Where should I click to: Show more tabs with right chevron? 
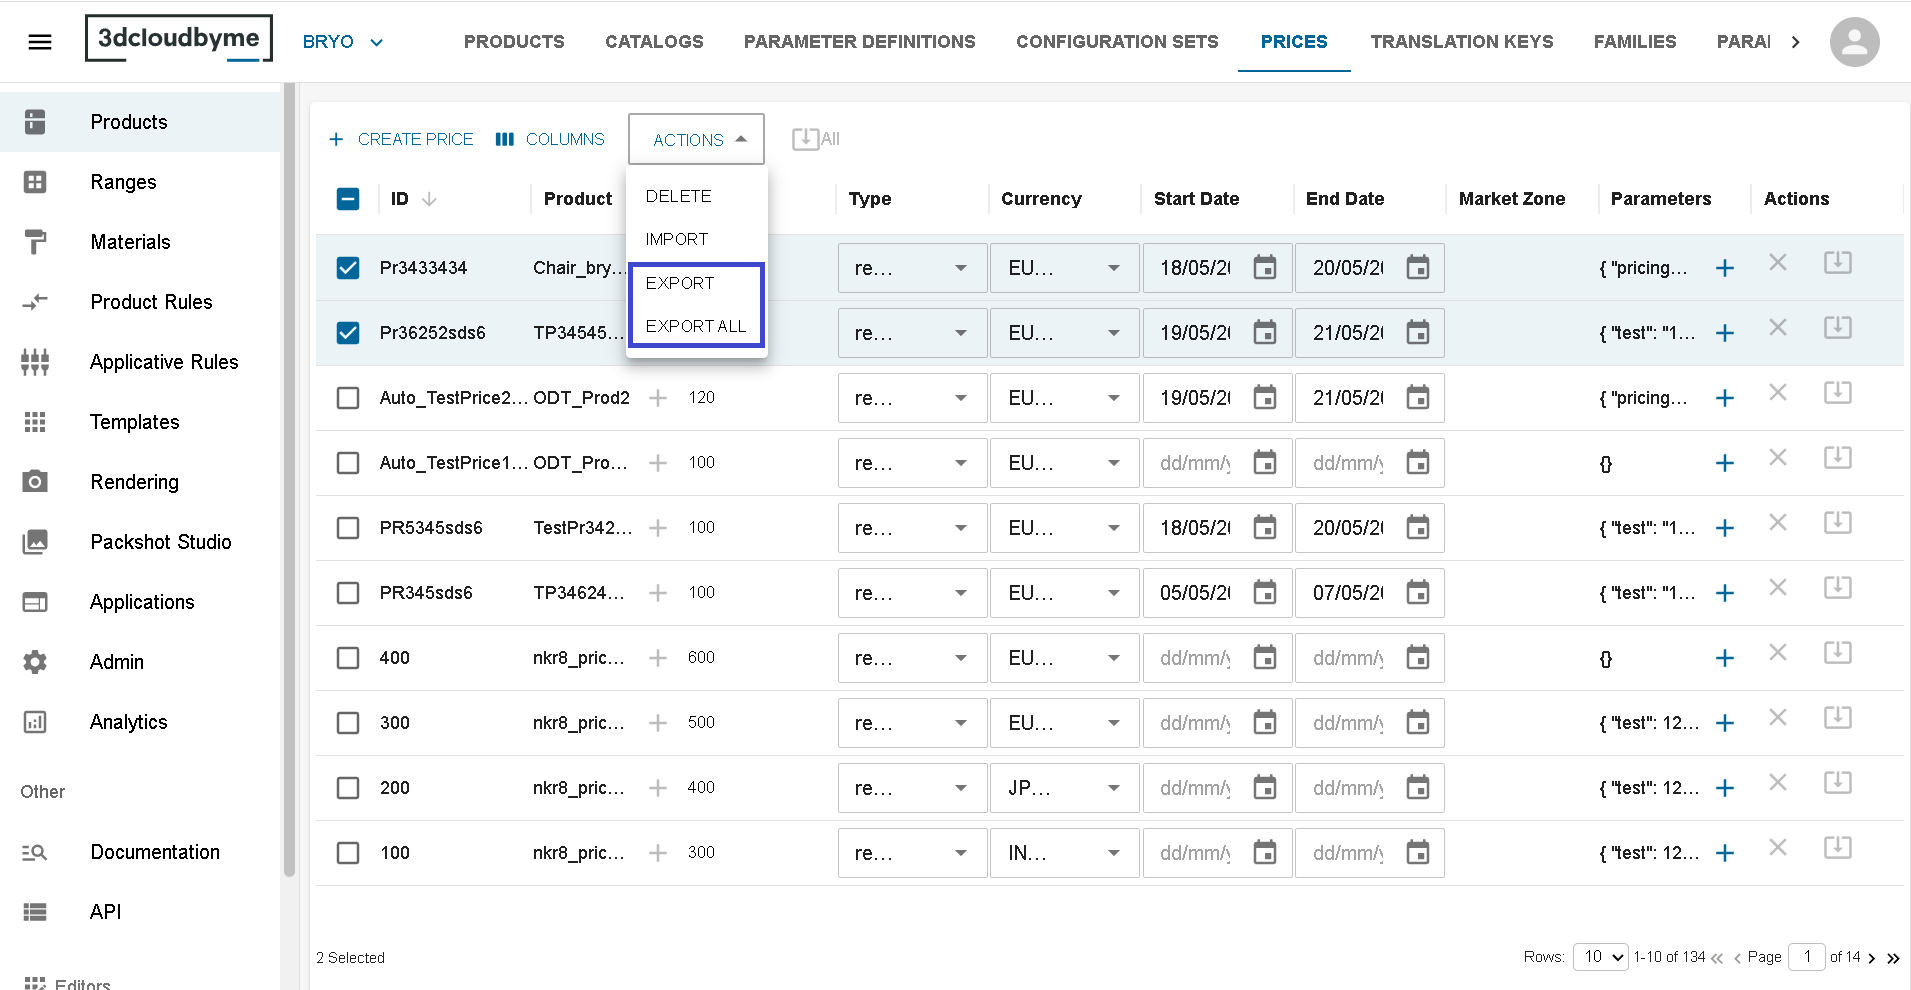[x=1796, y=42]
